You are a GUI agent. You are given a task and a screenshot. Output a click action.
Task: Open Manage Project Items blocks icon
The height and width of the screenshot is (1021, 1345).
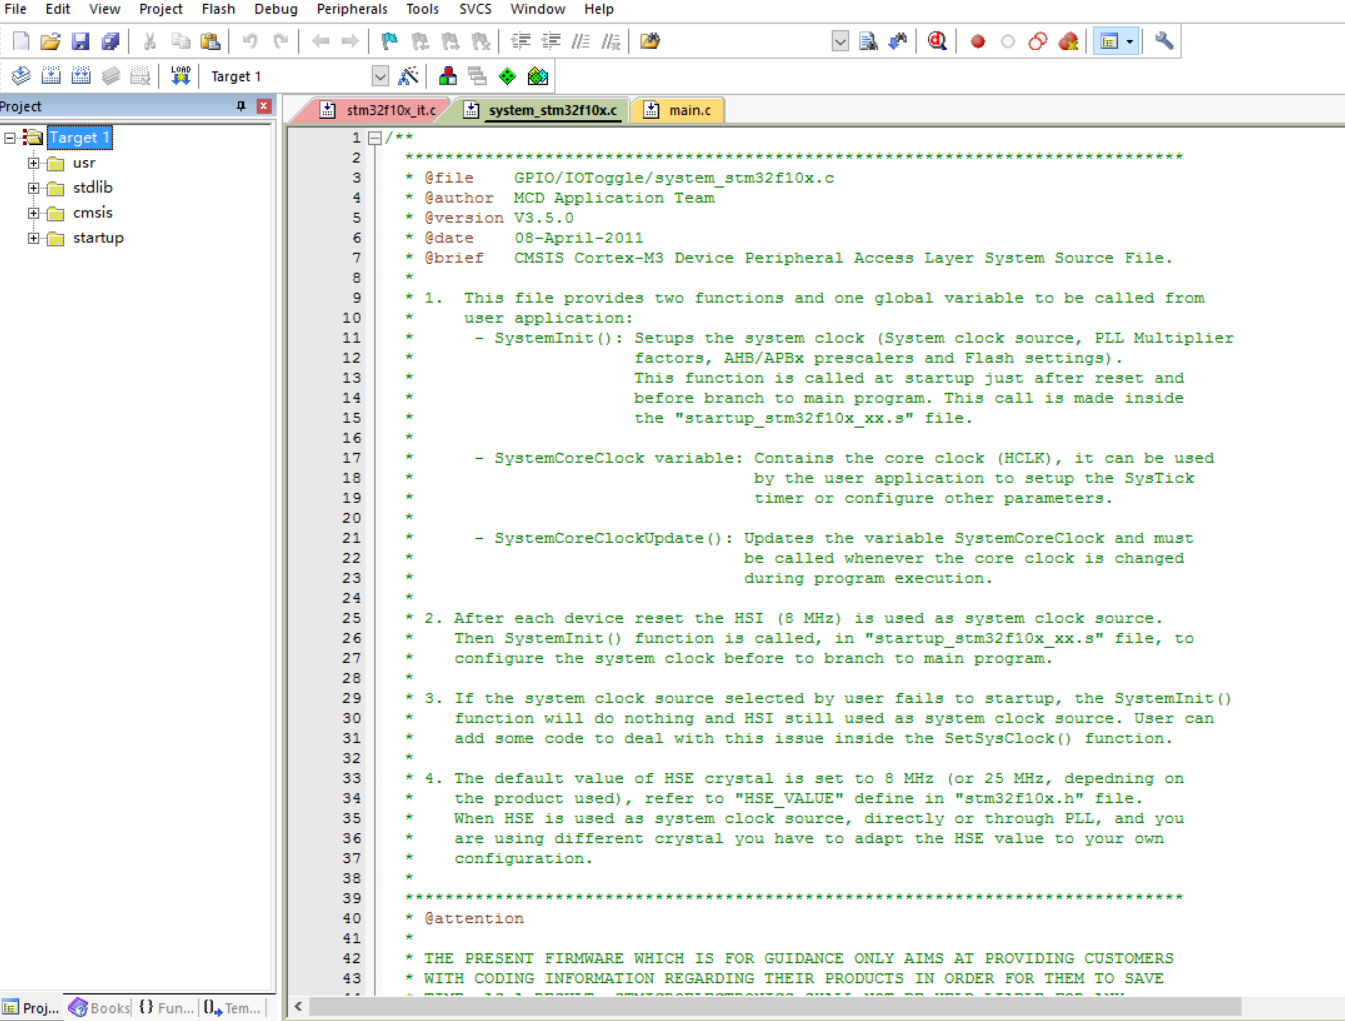point(448,76)
